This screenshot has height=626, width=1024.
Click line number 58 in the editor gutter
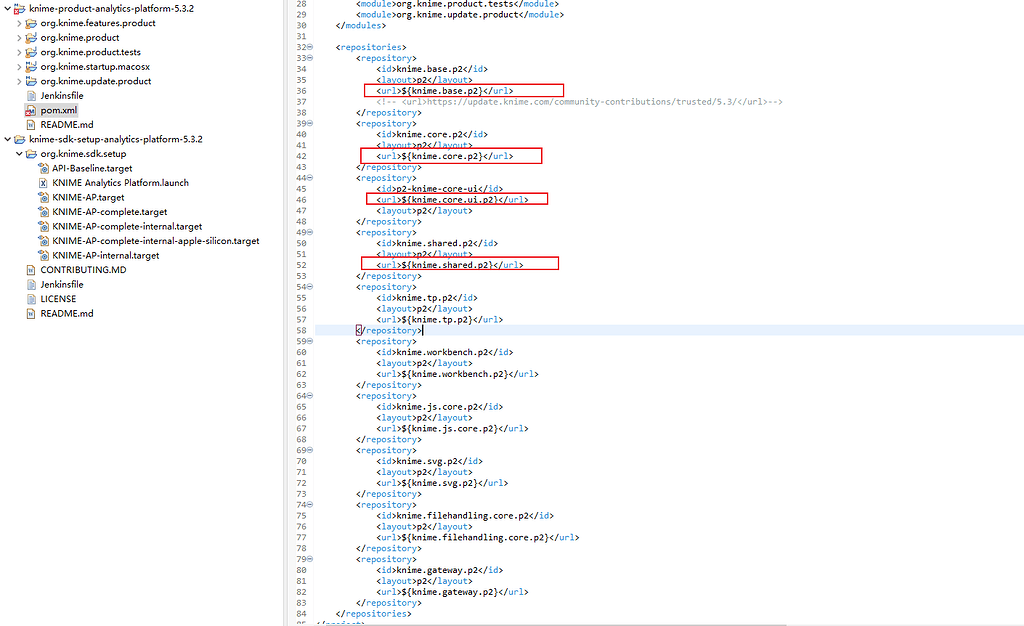pyautogui.click(x=299, y=330)
